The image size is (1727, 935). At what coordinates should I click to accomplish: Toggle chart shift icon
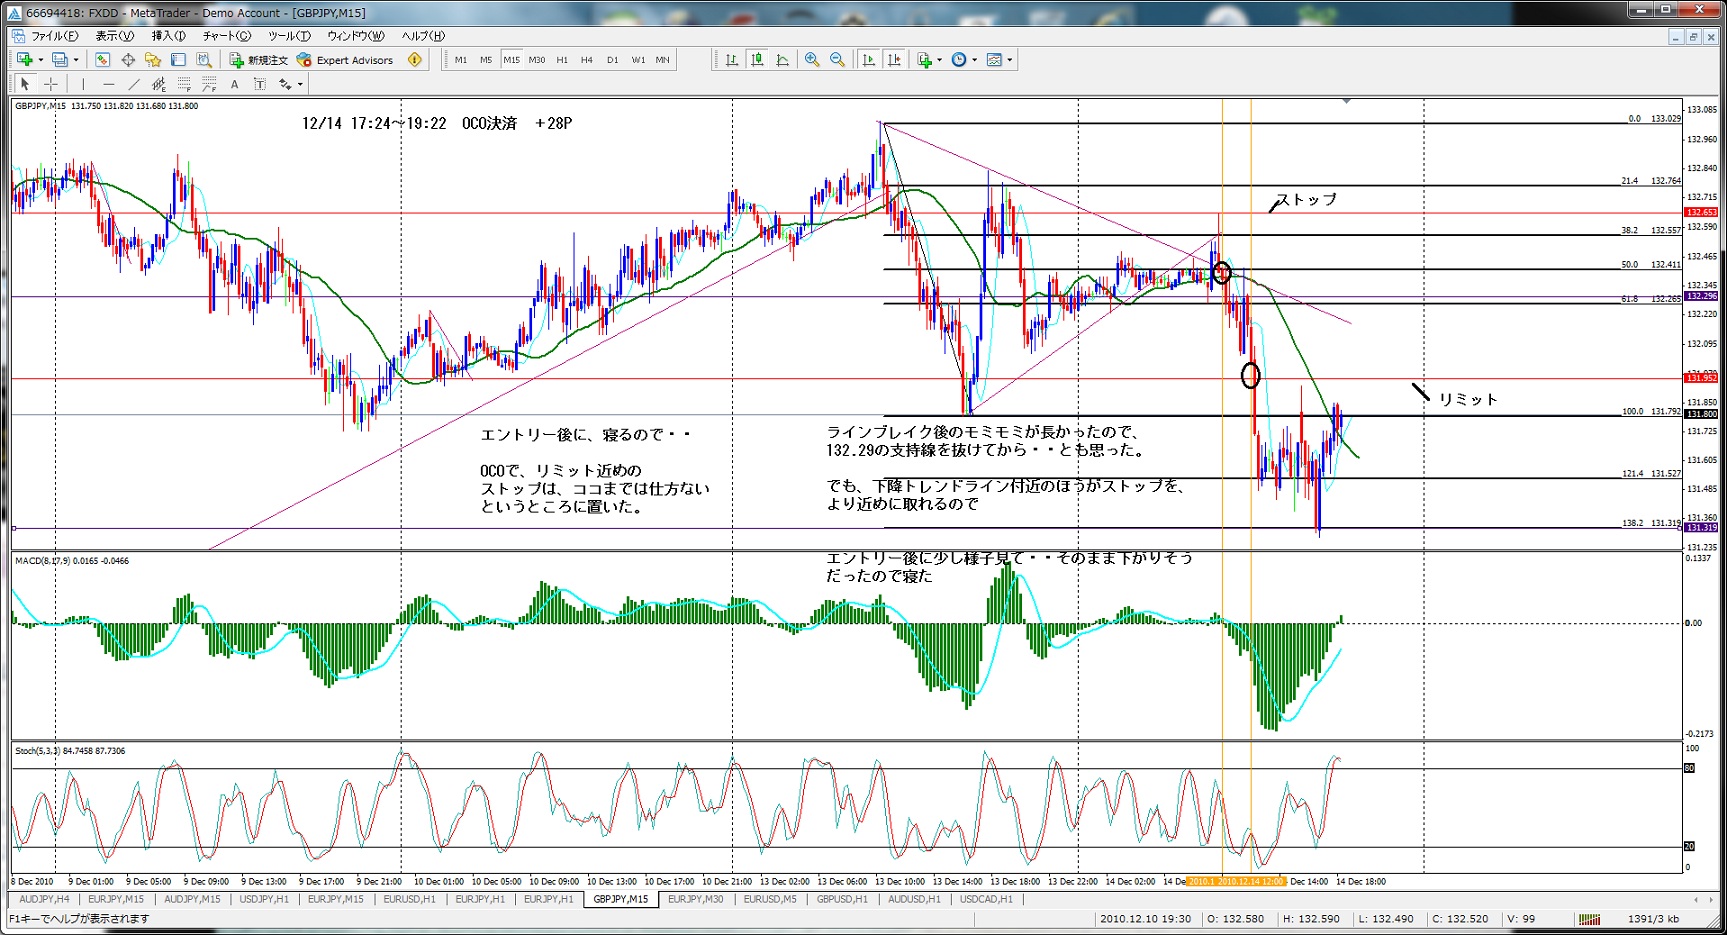[894, 60]
